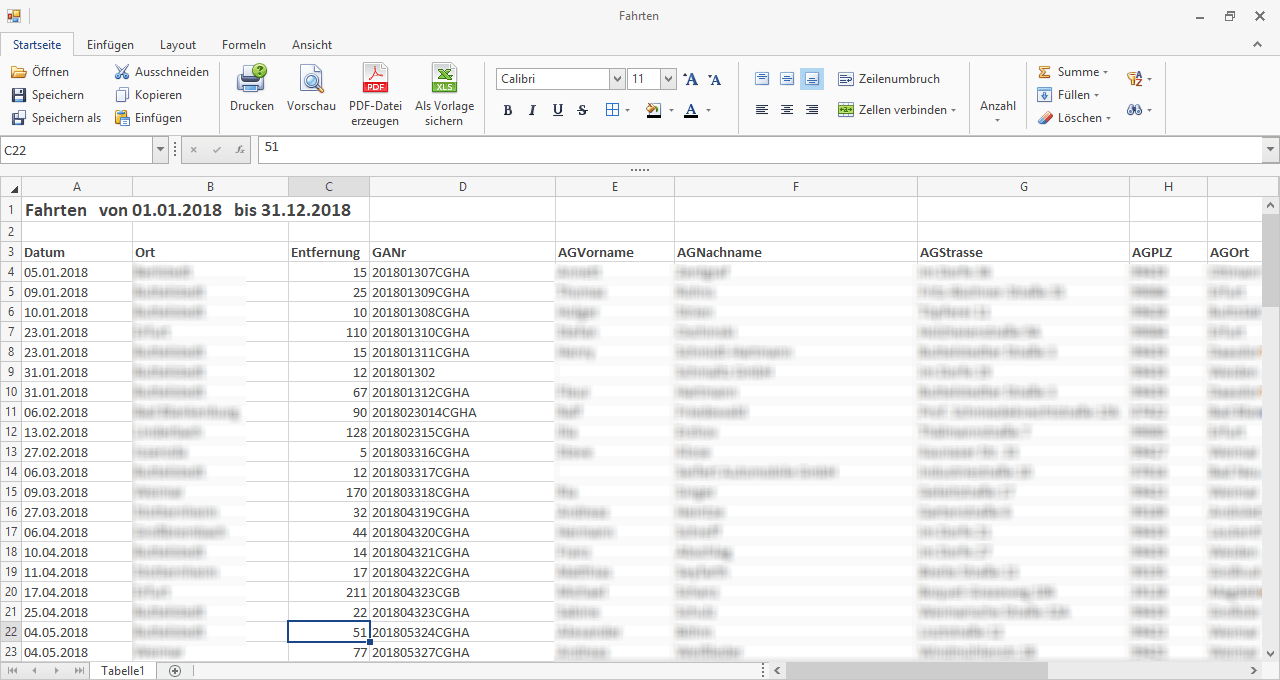Insert a sum with Summe
1280x680 pixels.
[1073, 72]
